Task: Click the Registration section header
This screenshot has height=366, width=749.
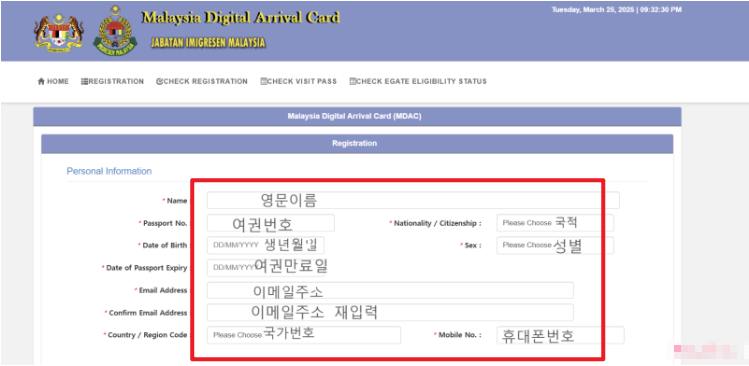Action: tap(357, 143)
